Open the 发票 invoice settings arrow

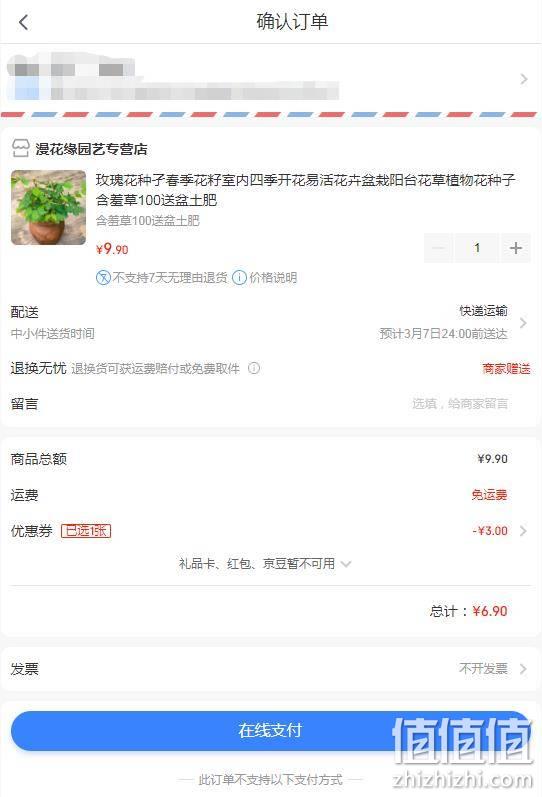[523, 669]
